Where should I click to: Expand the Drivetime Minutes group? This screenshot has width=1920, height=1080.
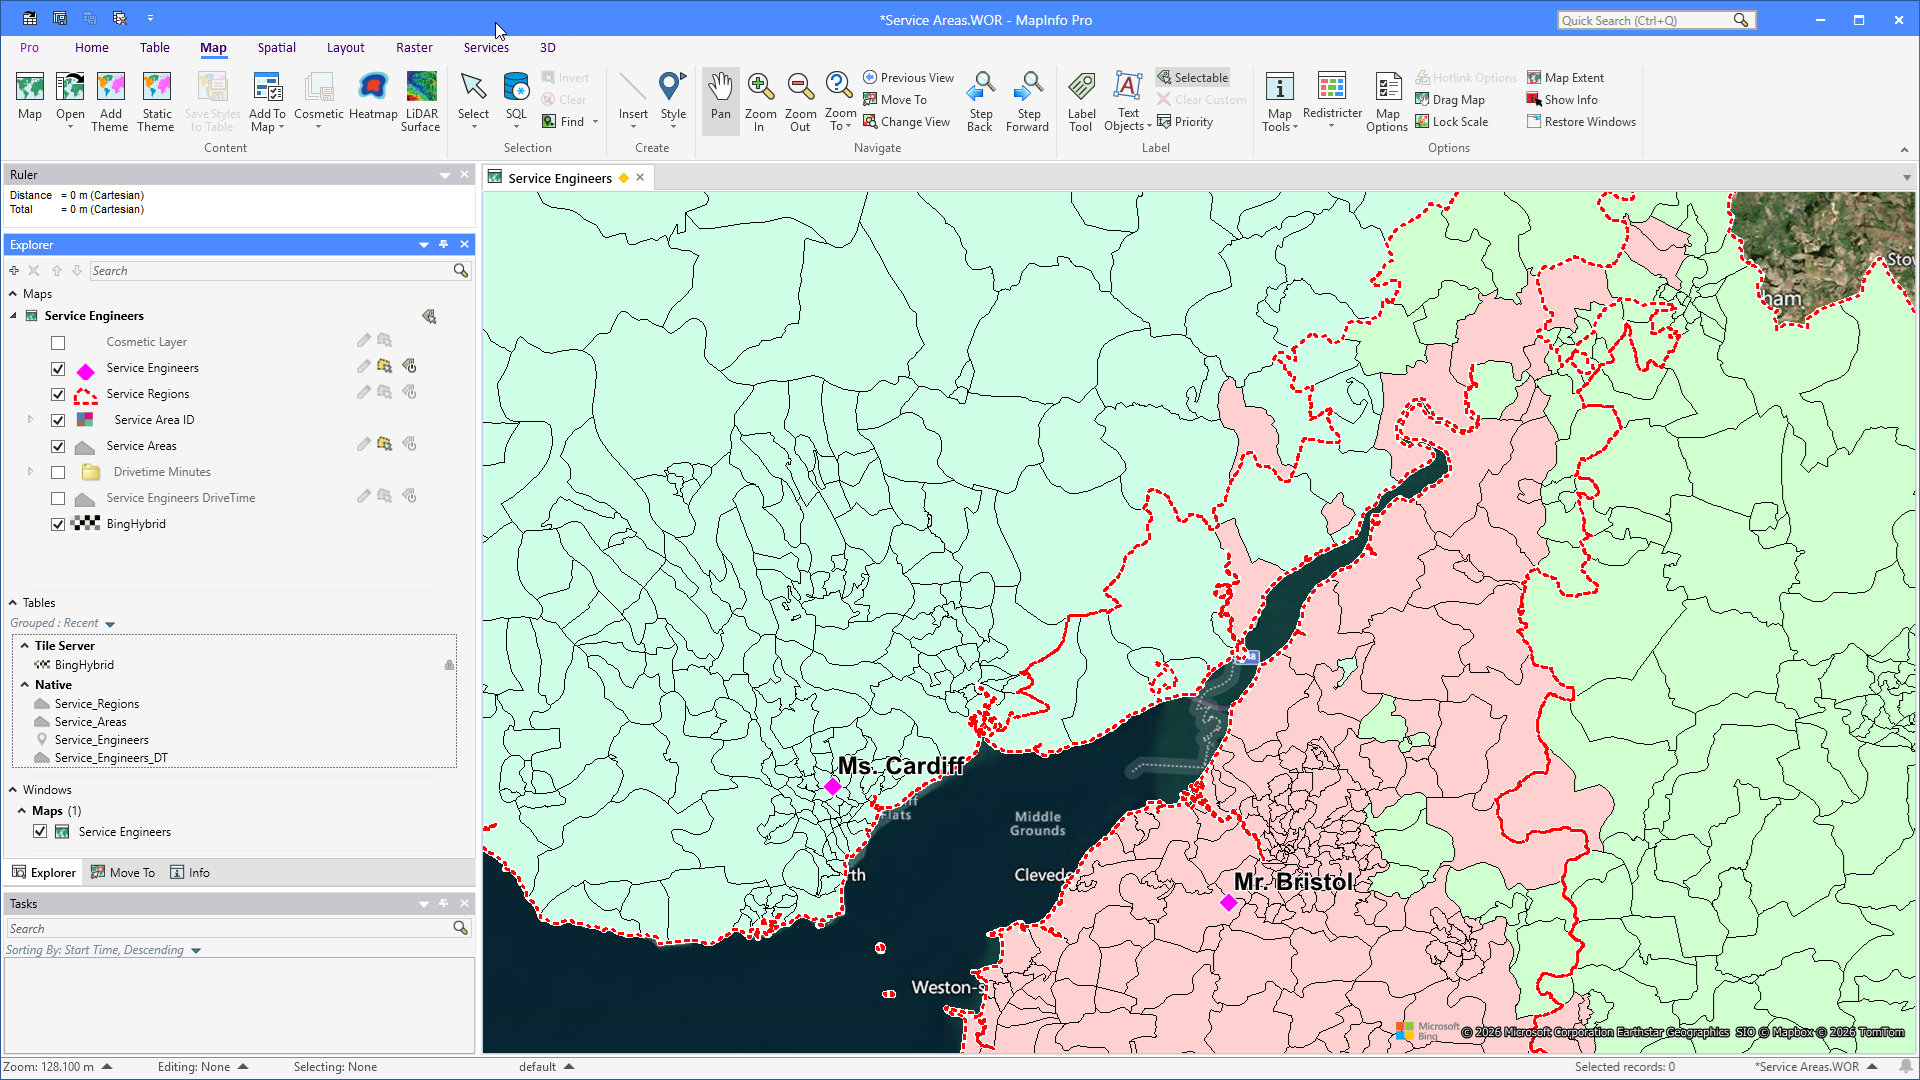pos(30,472)
